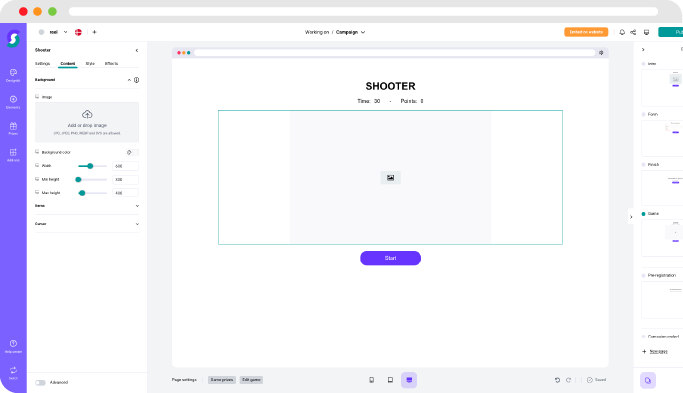
Task: Click the Start button in the game preview
Action: point(390,258)
